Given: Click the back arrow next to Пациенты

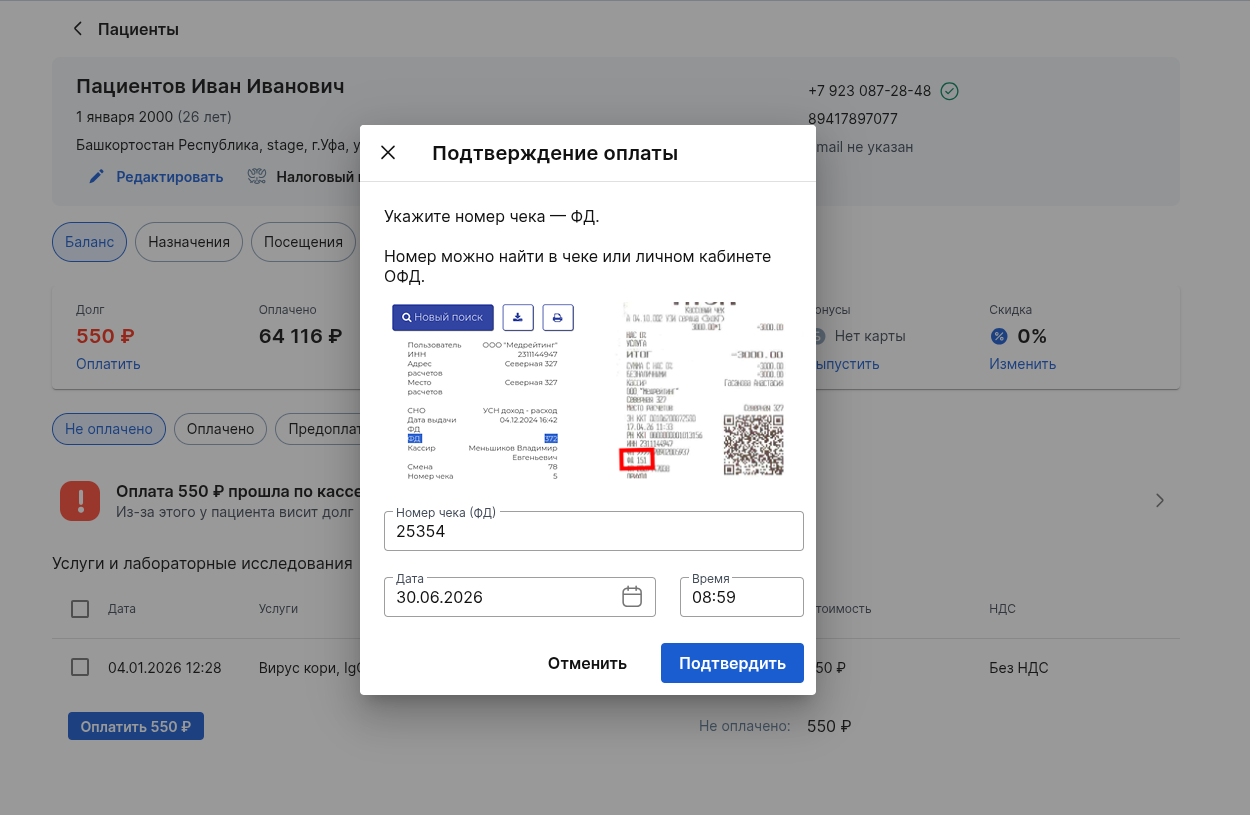Looking at the screenshot, I should tap(78, 29).
